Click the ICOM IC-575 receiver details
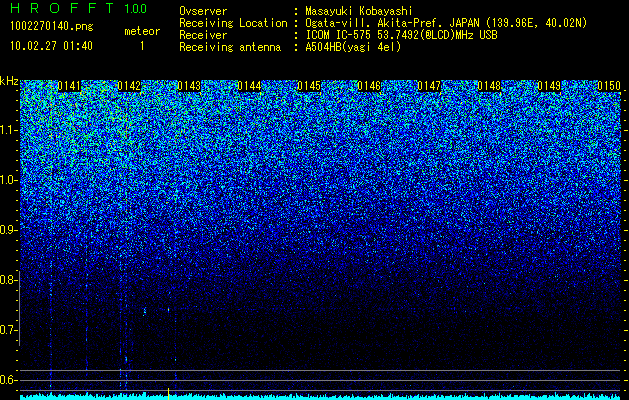 pyautogui.click(x=401, y=35)
